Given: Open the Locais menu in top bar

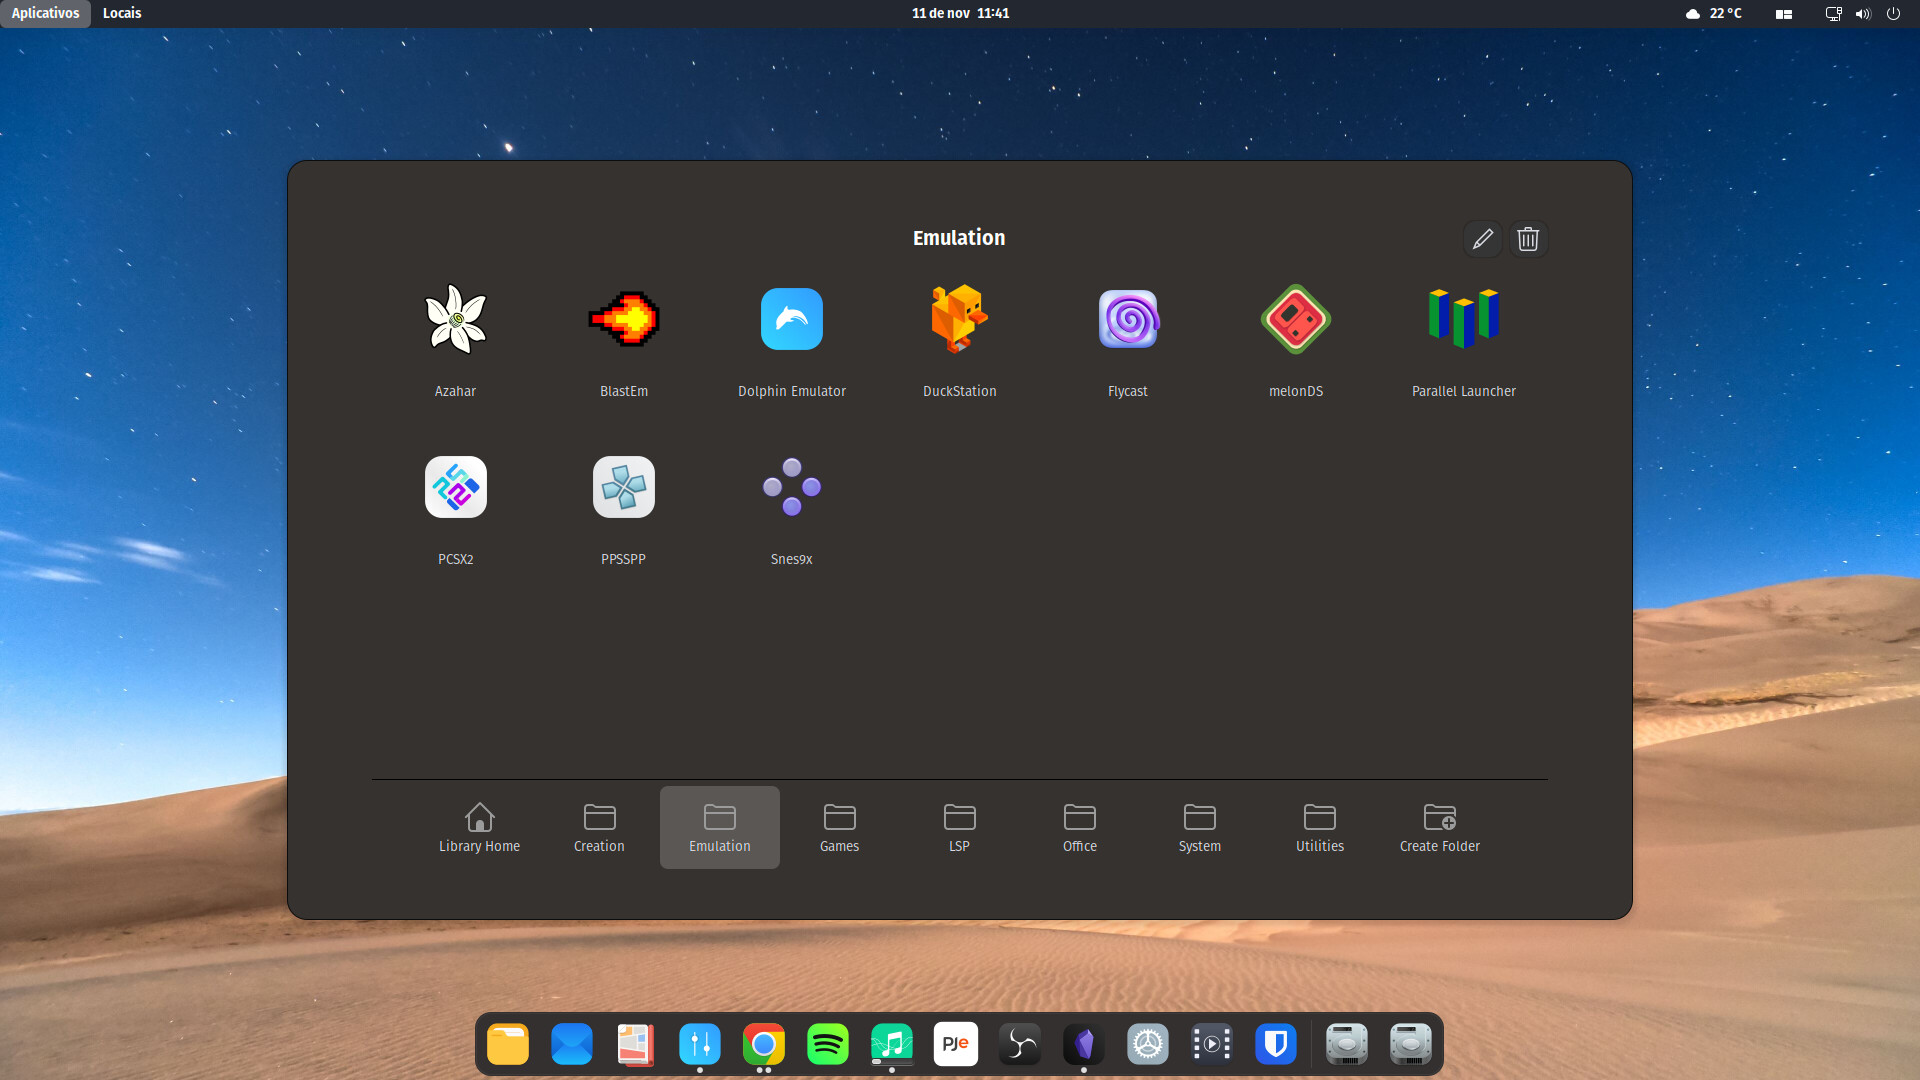Looking at the screenshot, I should [122, 13].
